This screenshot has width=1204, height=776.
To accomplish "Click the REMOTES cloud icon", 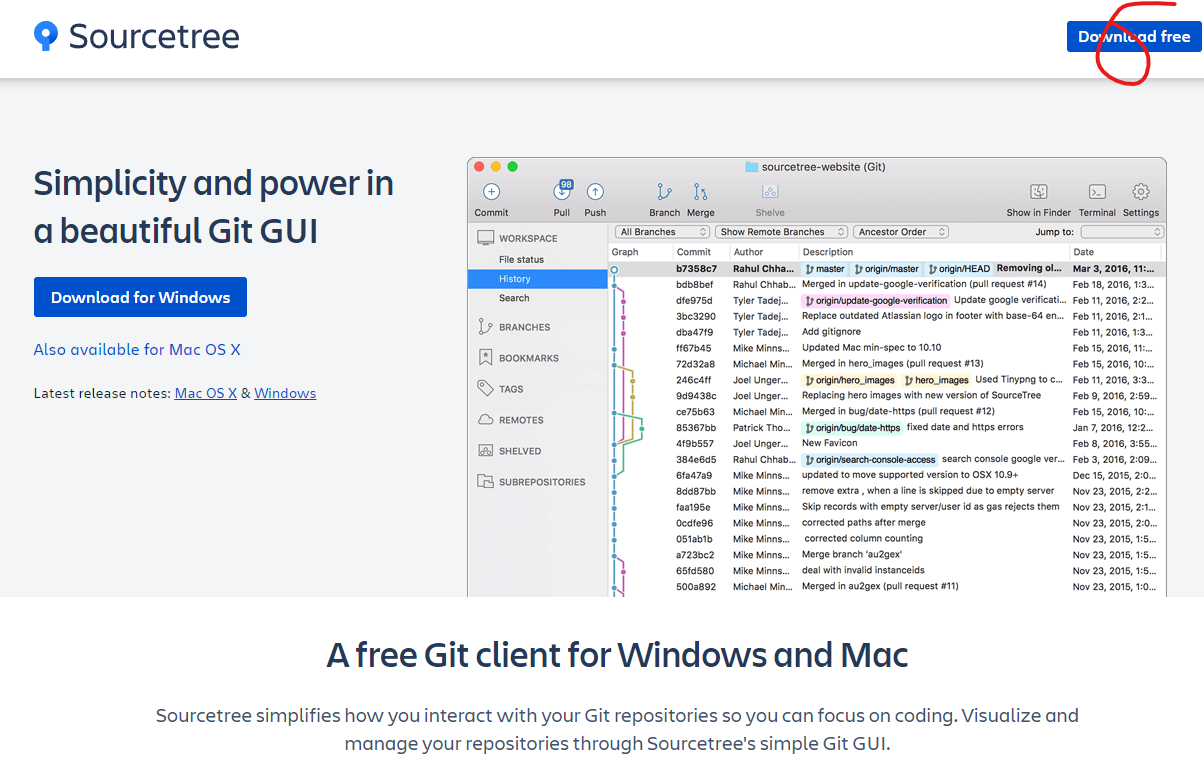I will [x=486, y=420].
